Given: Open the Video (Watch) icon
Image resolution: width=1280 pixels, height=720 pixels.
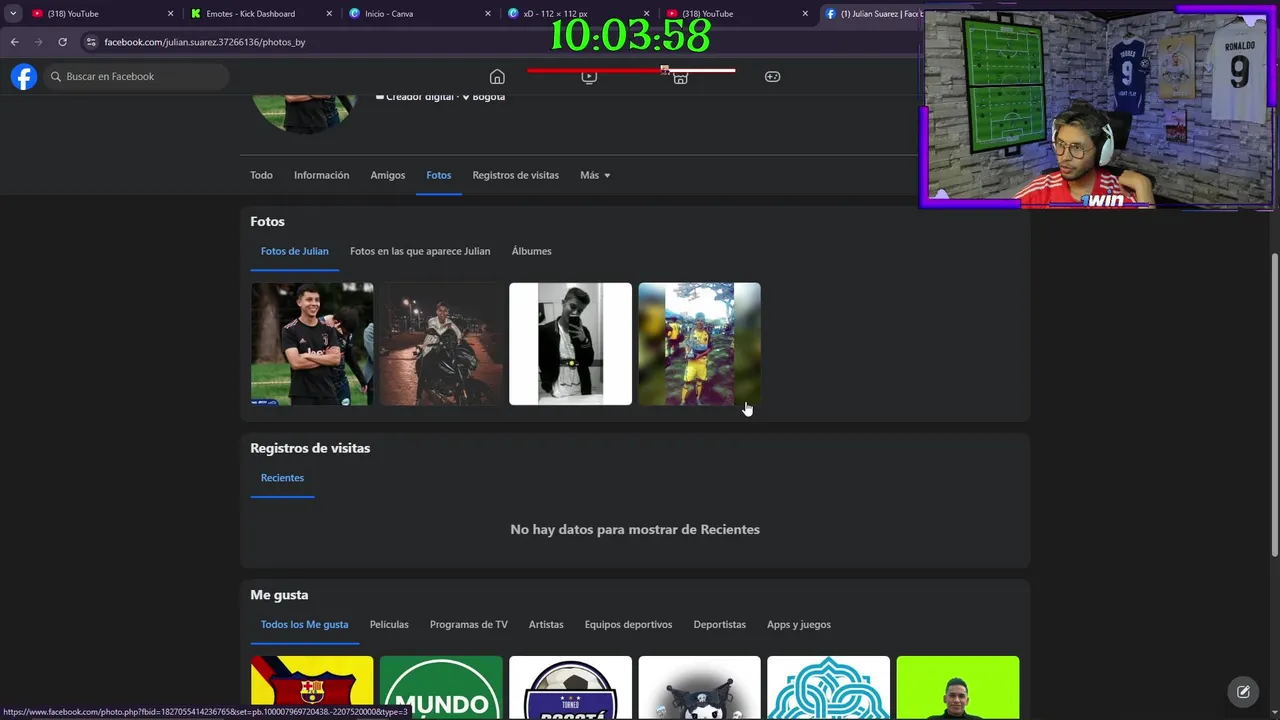Looking at the screenshot, I should pyautogui.click(x=589, y=77).
